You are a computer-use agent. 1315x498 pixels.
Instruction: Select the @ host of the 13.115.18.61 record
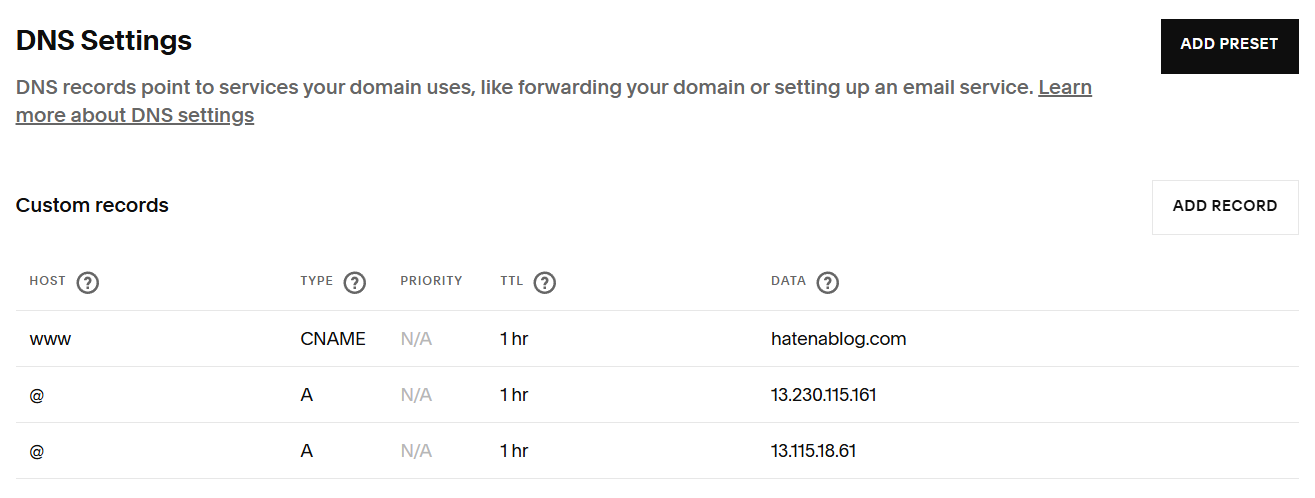(x=37, y=451)
